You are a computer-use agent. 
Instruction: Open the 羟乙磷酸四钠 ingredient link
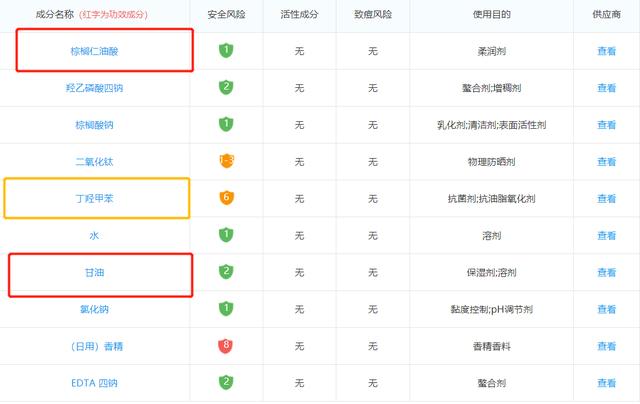click(94, 88)
